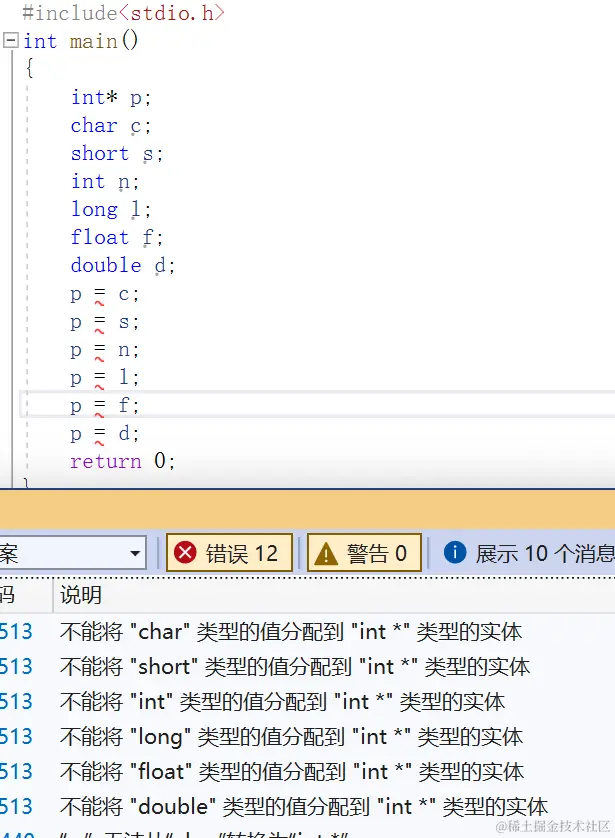
Task: Click the statement "p = l;"
Action: [x=105, y=377]
